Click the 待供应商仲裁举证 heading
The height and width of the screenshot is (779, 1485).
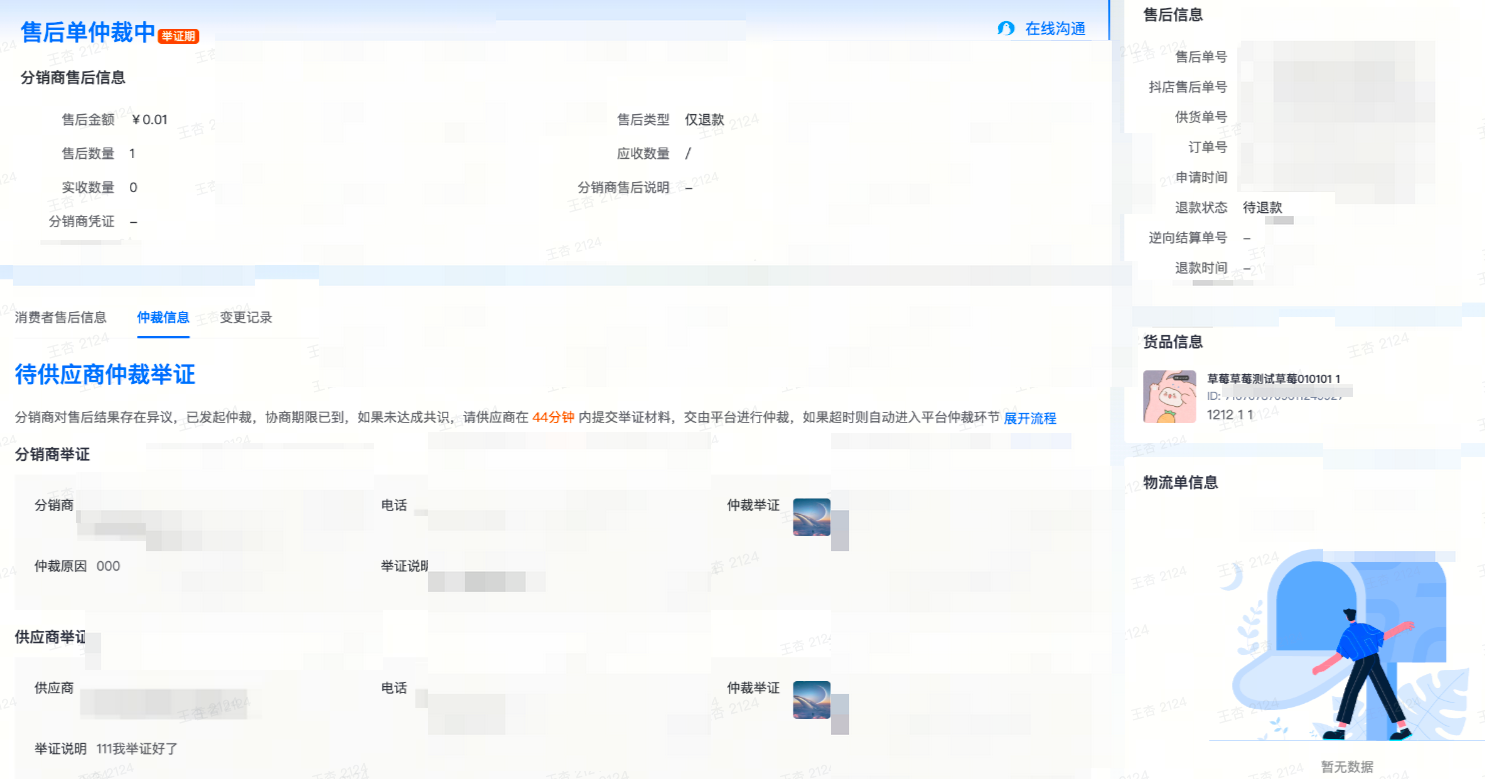coord(105,375)
